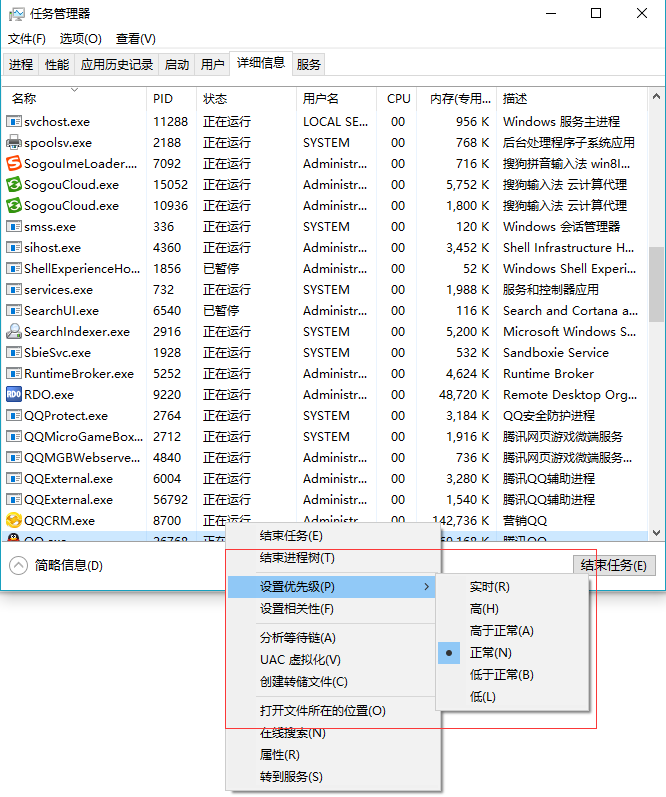
Task: Sort by the 名称 column header
Action: click(74, 99)
